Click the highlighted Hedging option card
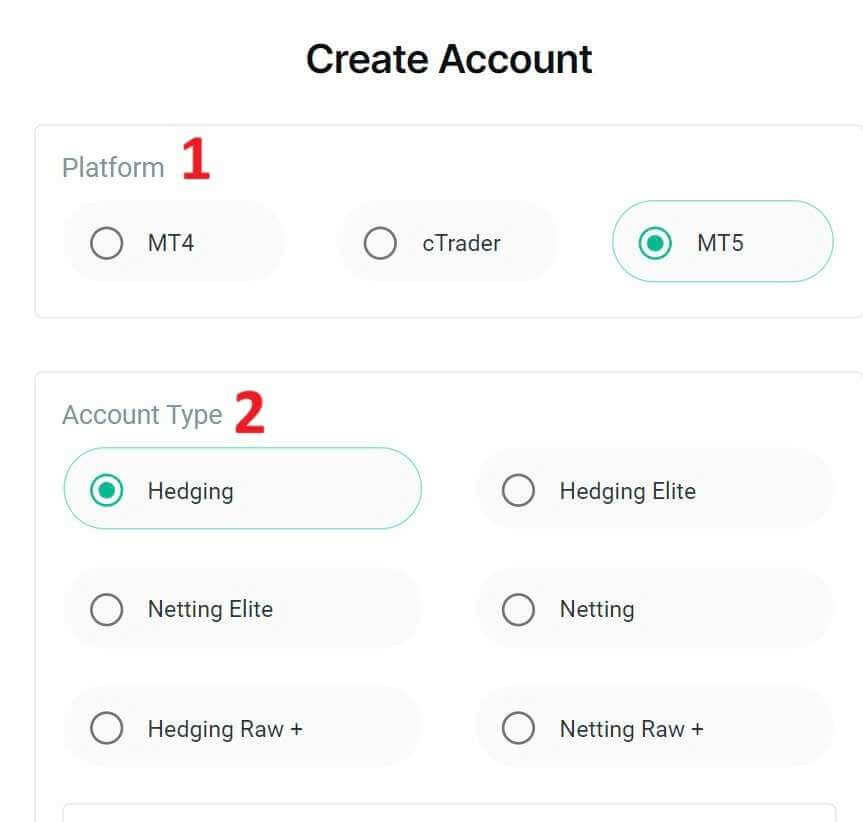This screenshot has height=822, width=863. [242, 490]
